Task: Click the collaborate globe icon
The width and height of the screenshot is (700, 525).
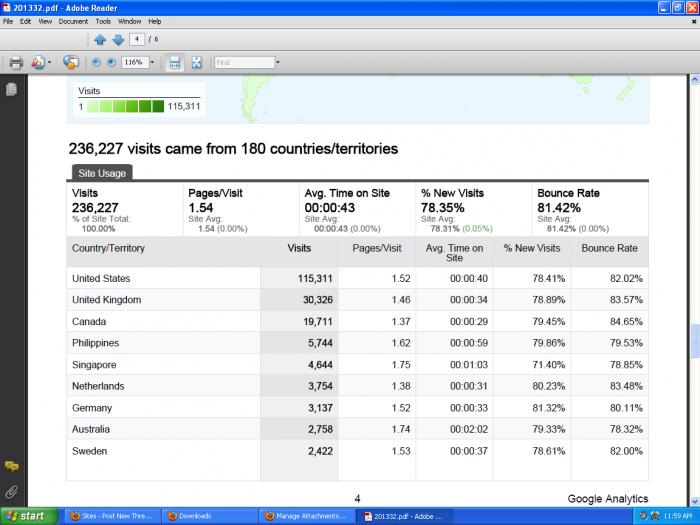Action: pyautogui.click(x=71, y=62)
